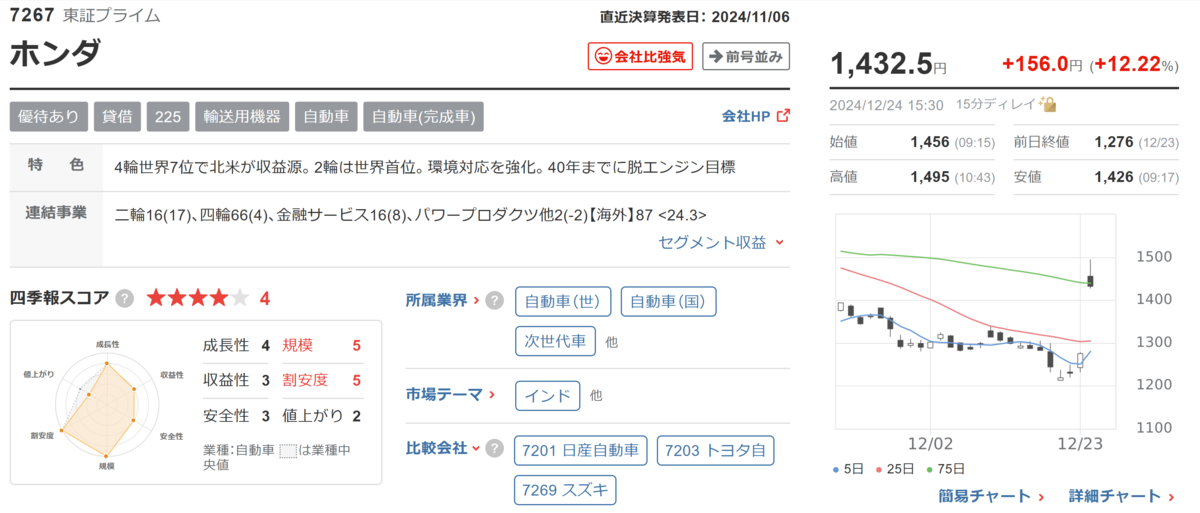Click the price change +156.0円
This screenshot has width=1200, height=513.
pos(1042,64)
